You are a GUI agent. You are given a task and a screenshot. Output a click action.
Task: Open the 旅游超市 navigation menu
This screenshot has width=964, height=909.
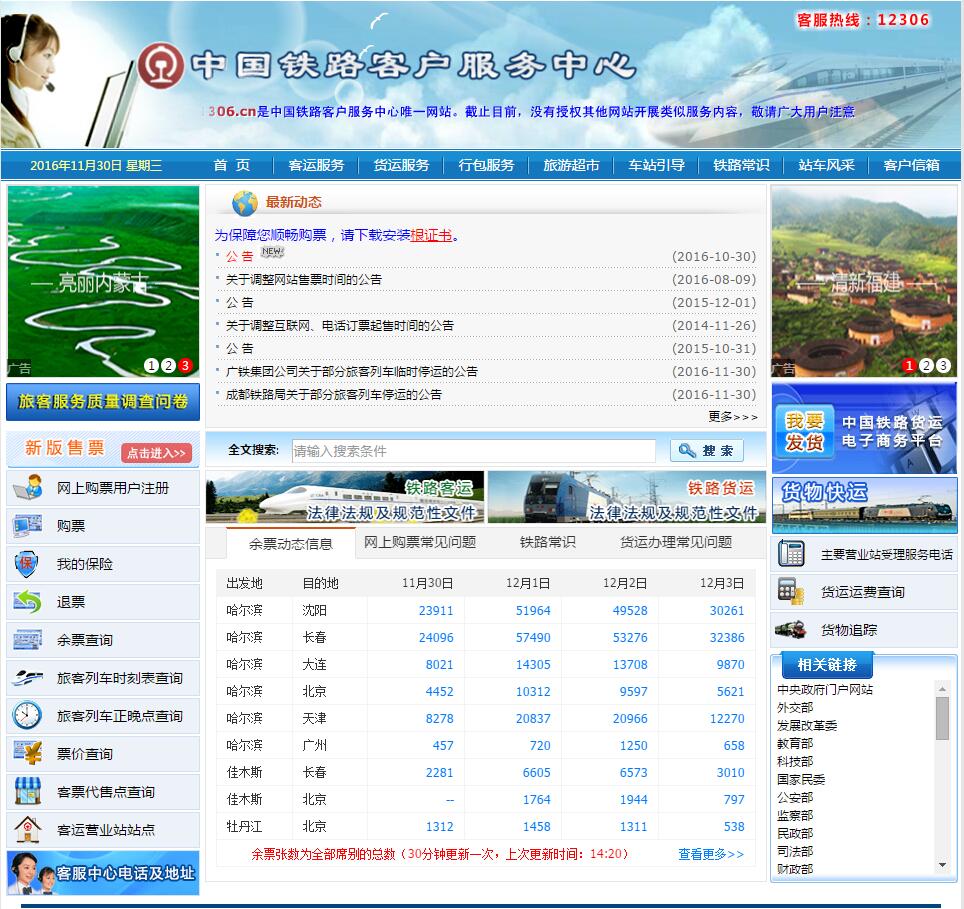click(x=571, y=165)
